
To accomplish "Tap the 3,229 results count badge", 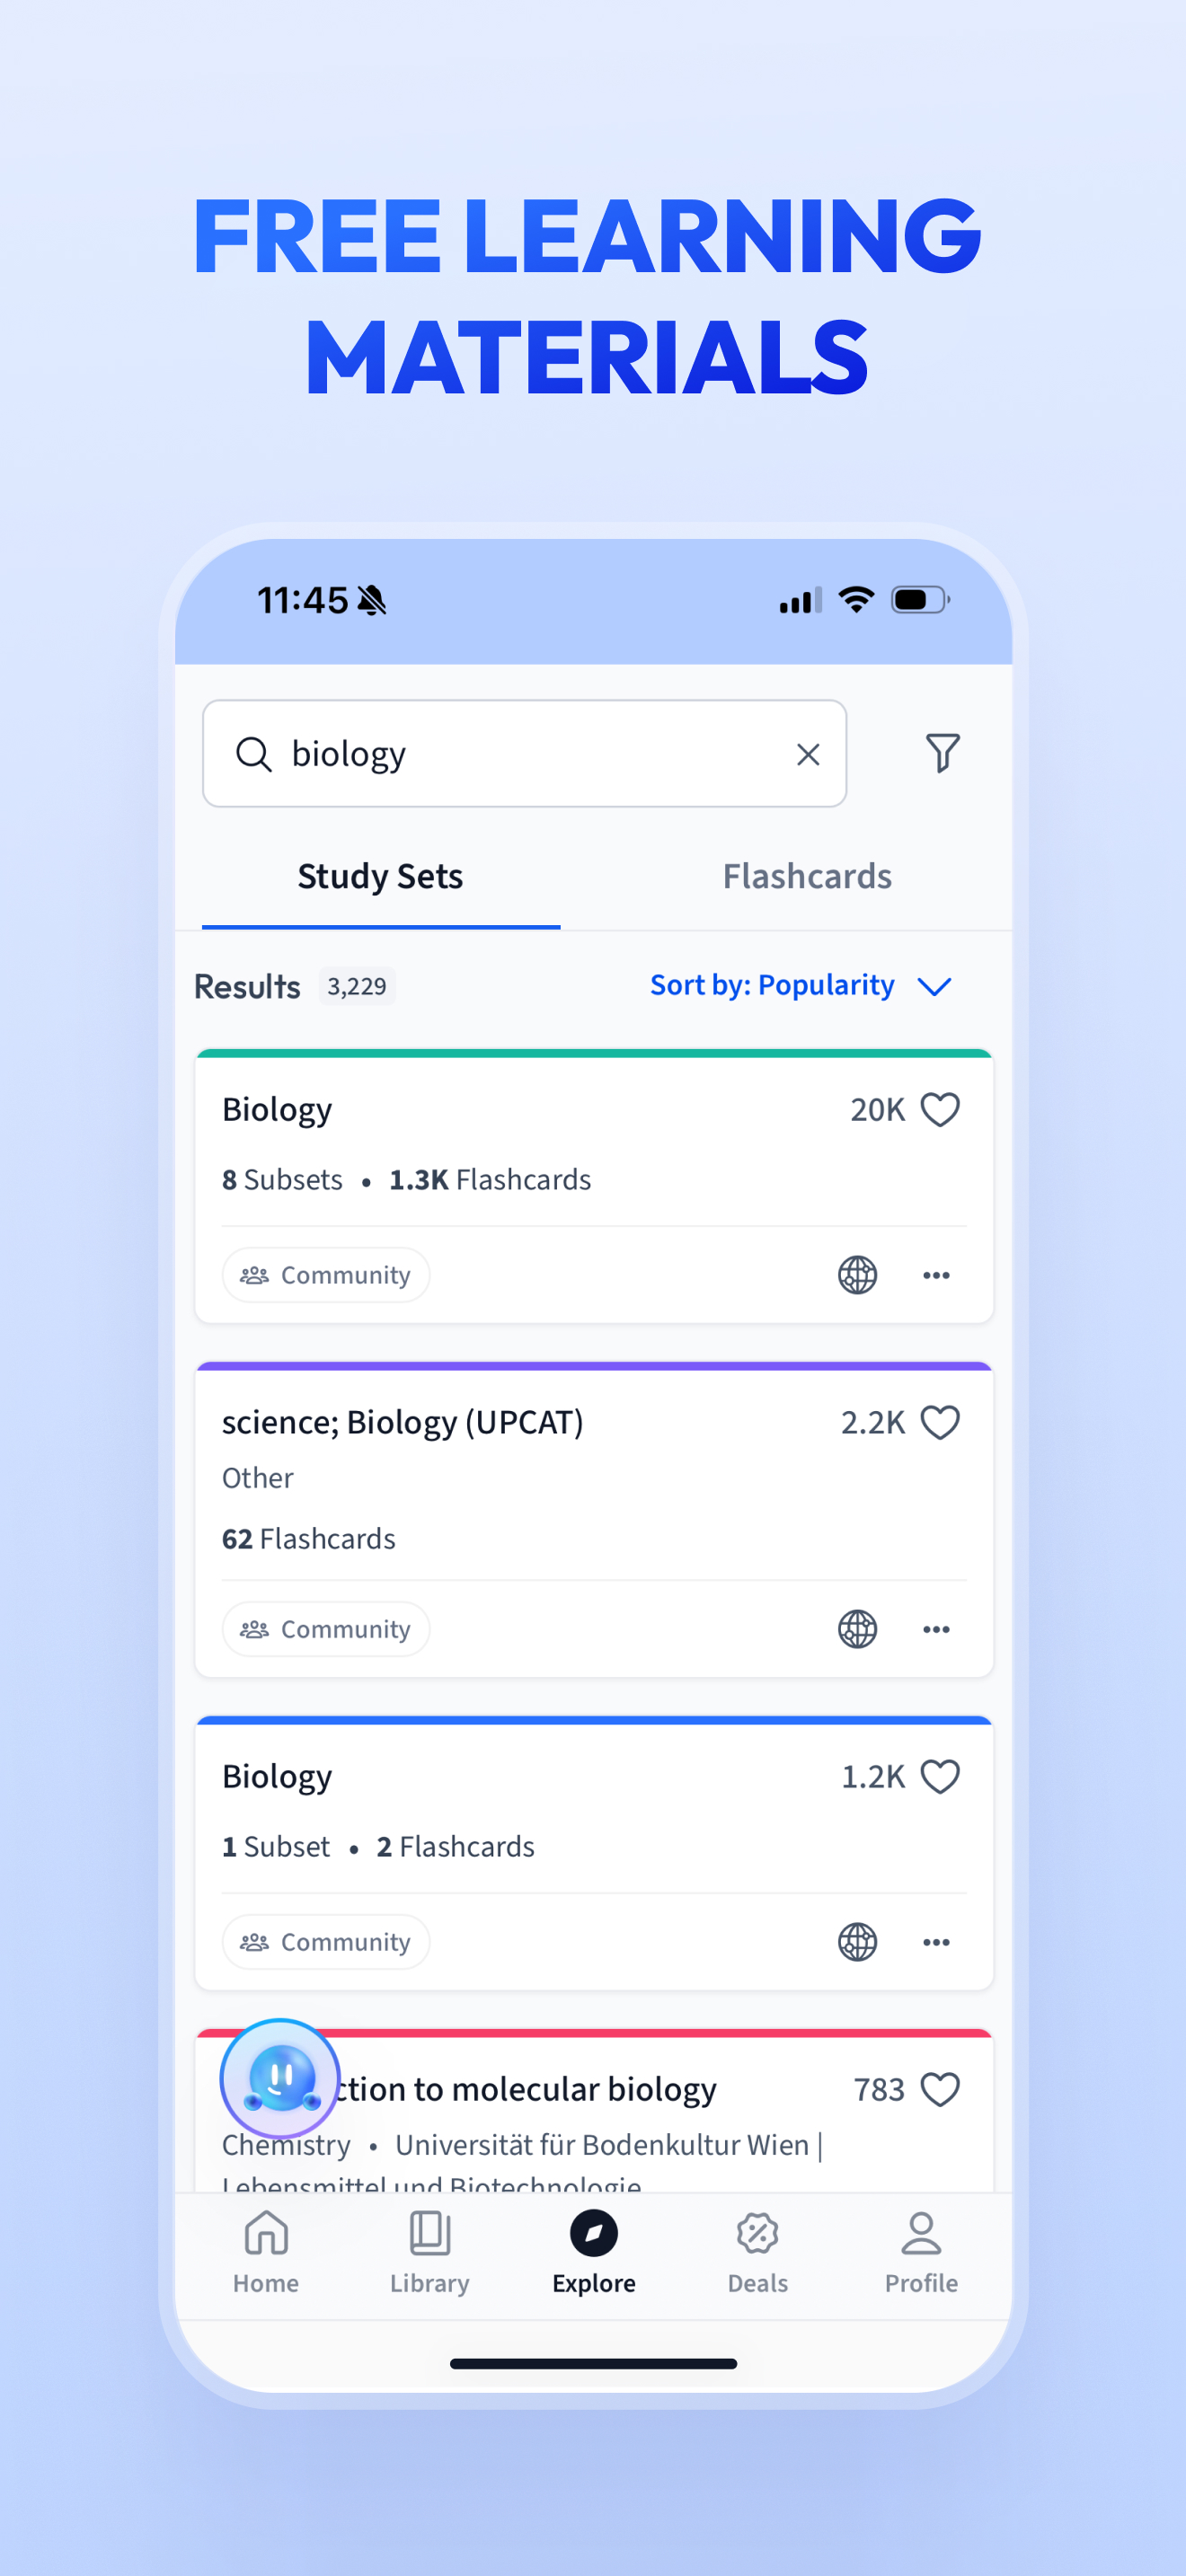I will [356, 986].
